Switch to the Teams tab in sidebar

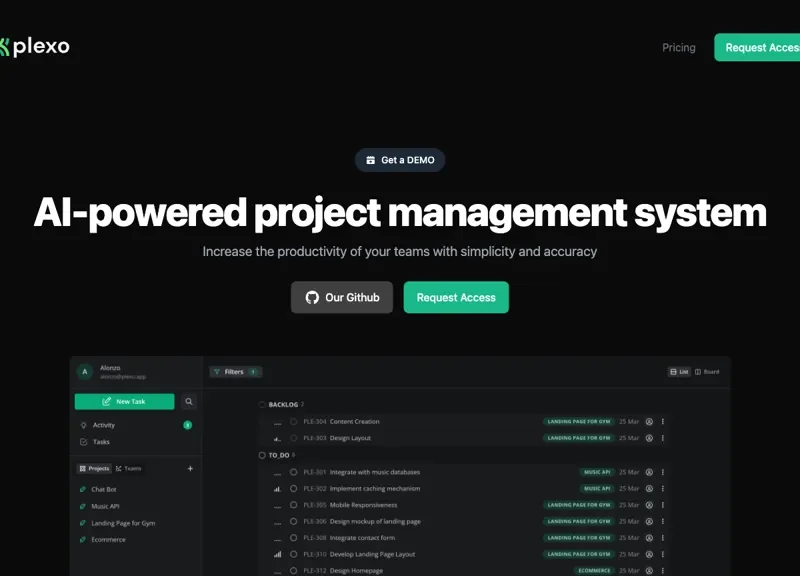click(129, 468)
